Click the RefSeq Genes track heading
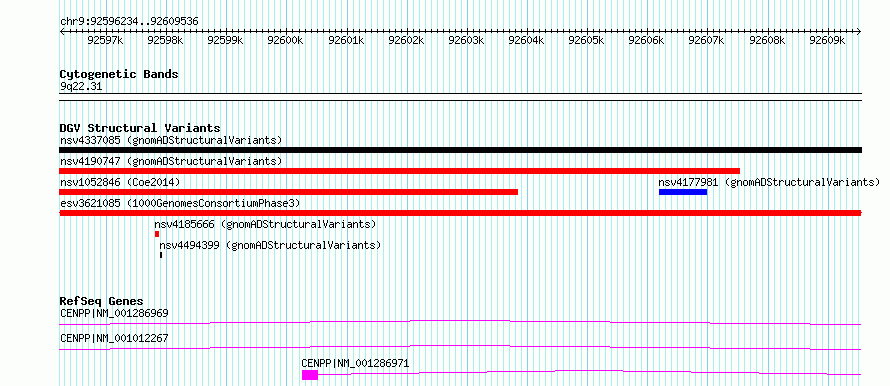890x386 pixels. (101, 301)
